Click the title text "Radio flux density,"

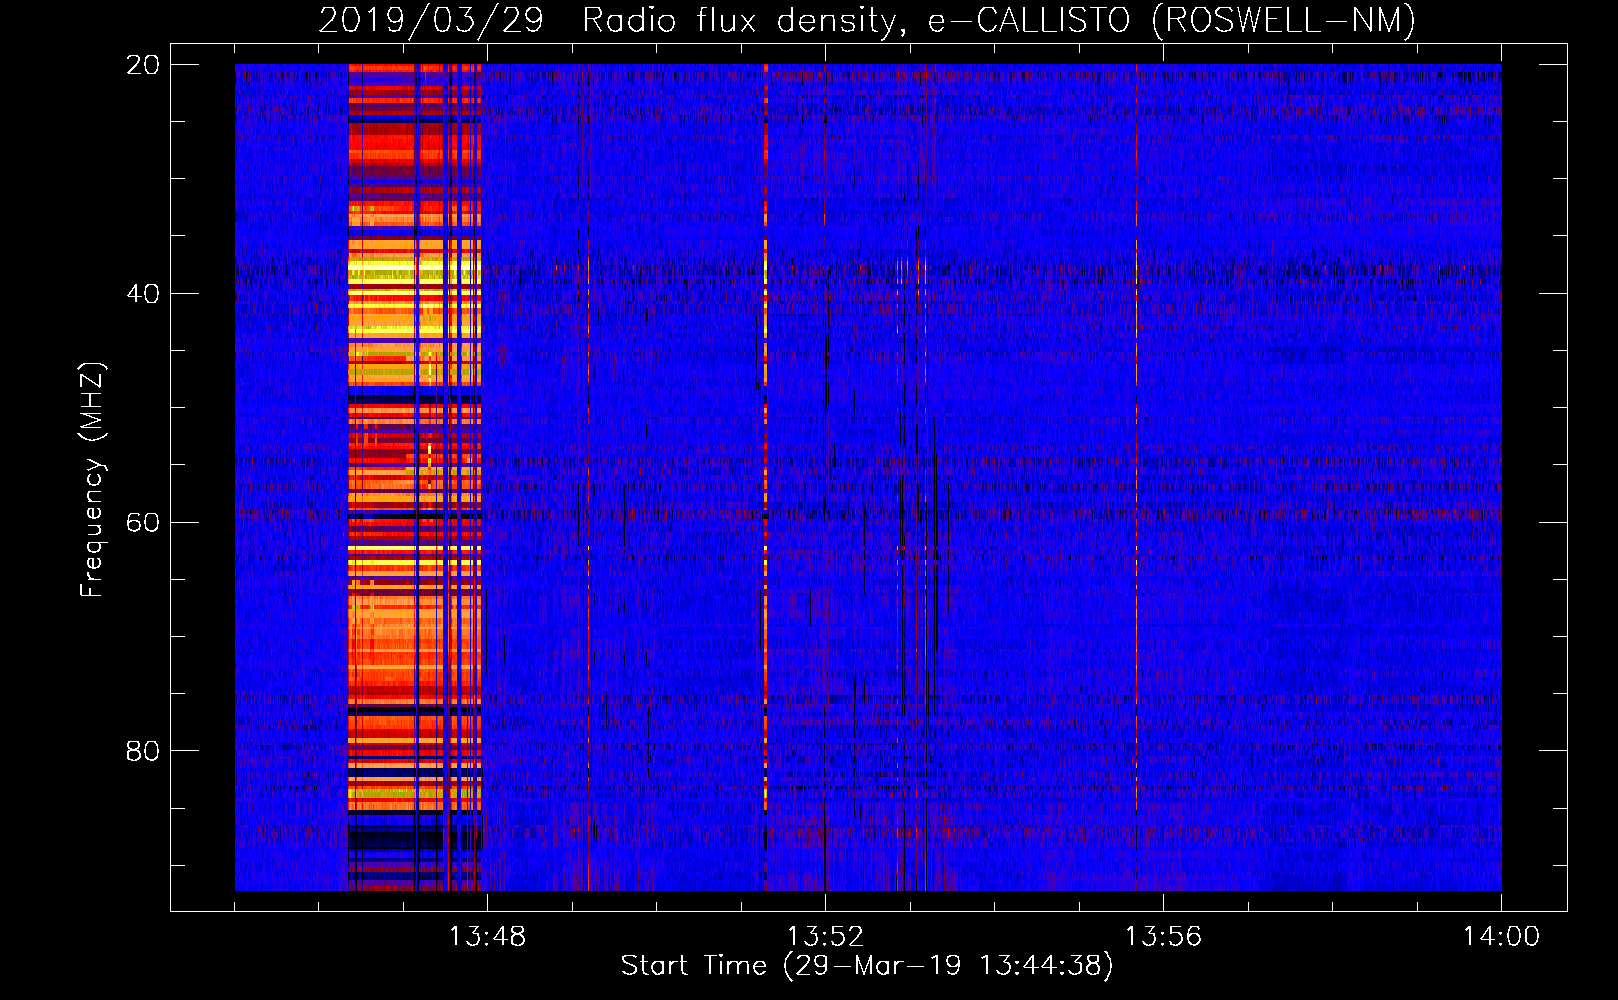point(745,20)
